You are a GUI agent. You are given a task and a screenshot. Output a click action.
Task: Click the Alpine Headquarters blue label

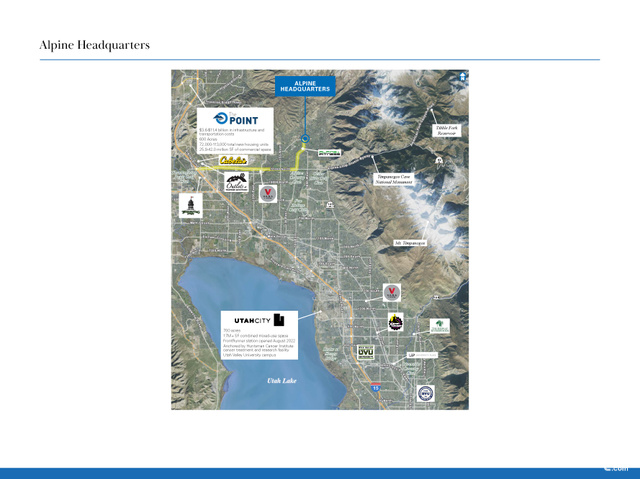(x=305, y=86)
